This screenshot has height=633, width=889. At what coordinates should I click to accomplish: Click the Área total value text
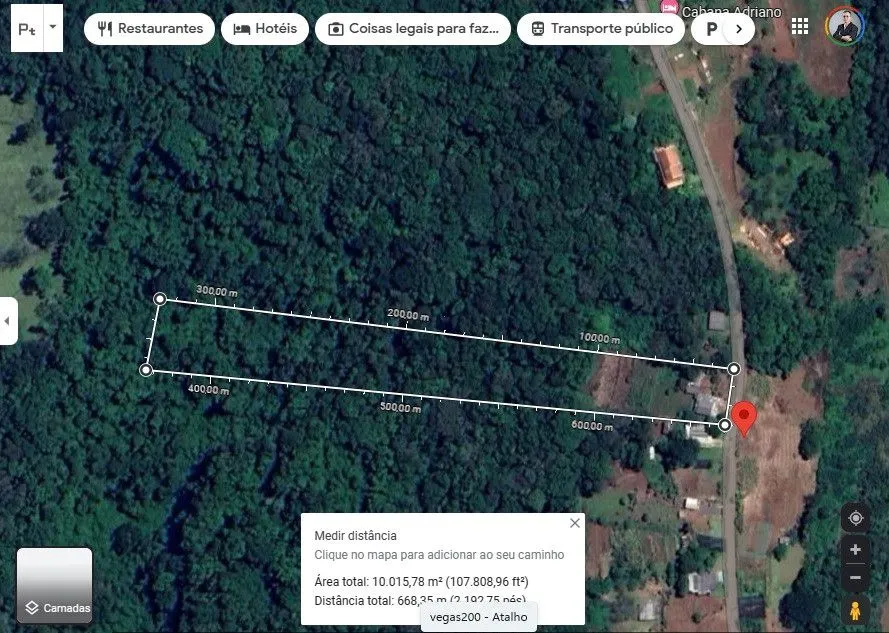(421, 581)
